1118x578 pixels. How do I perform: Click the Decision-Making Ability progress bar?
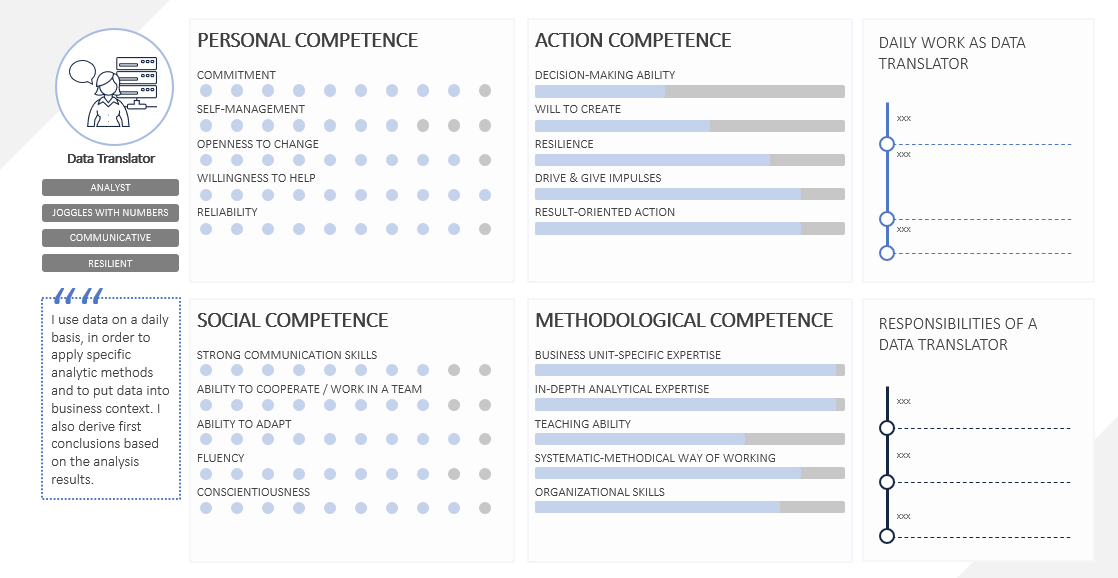[689, 91]
